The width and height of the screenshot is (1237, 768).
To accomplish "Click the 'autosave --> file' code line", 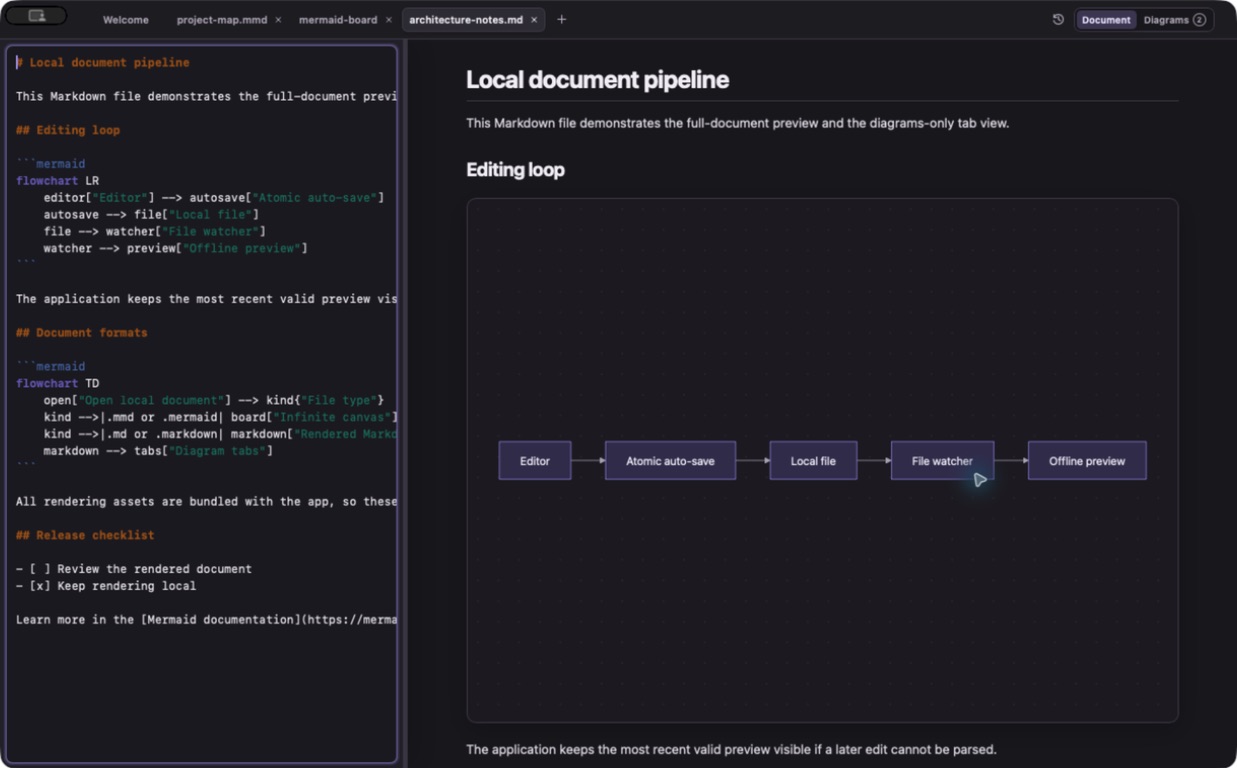I will pos(151,215).
